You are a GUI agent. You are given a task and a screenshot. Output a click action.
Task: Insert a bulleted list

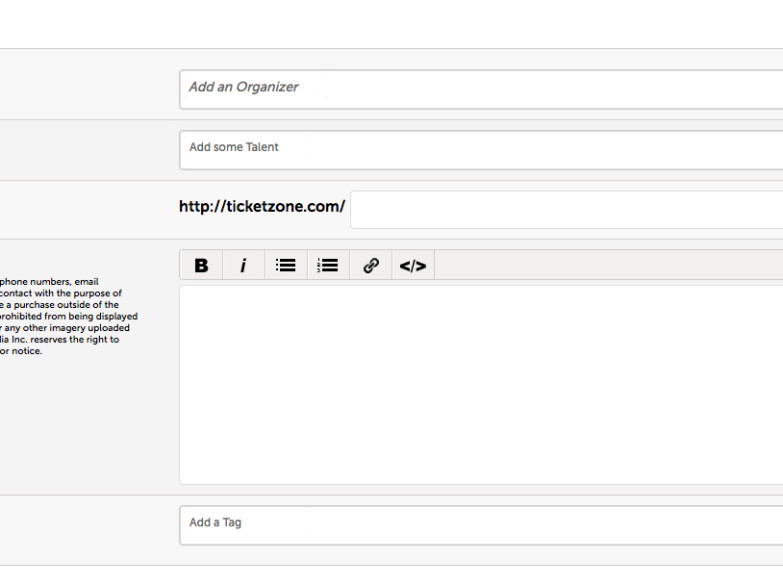point(286,265)
